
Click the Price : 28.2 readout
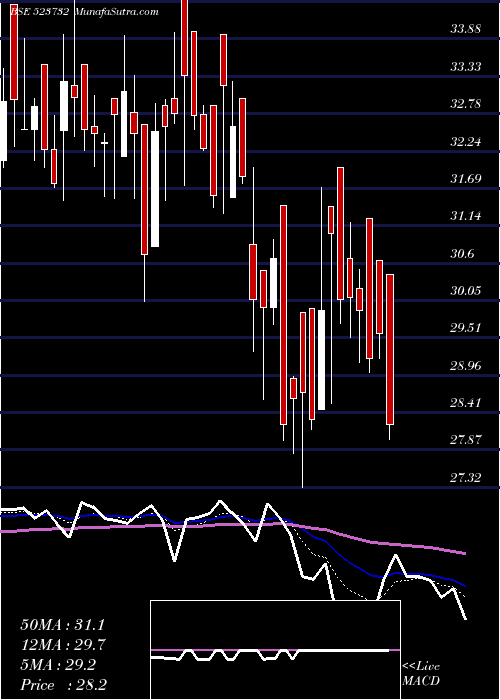[64, 685]
